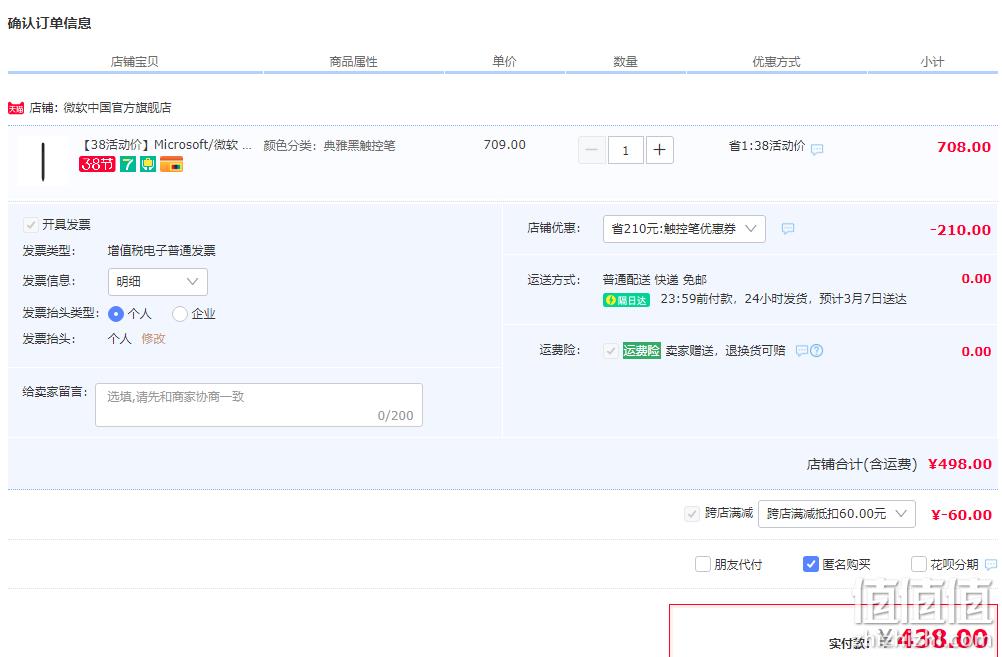Click the question mark help icon for 运费险
1002x657 pixels.
816,350
